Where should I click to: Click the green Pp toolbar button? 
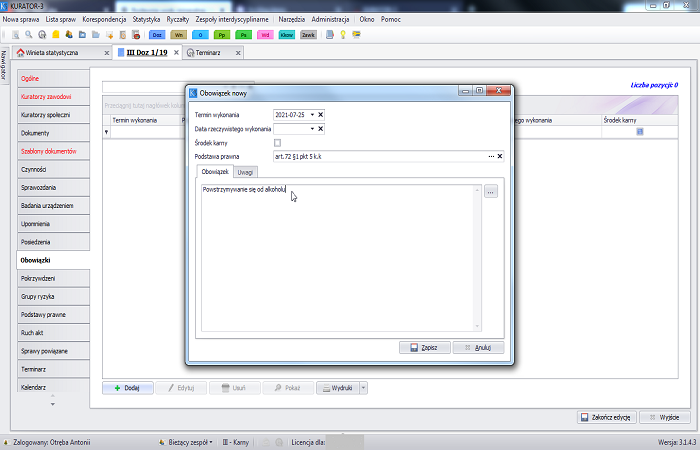pyautogui.click(x=222, y=35)
